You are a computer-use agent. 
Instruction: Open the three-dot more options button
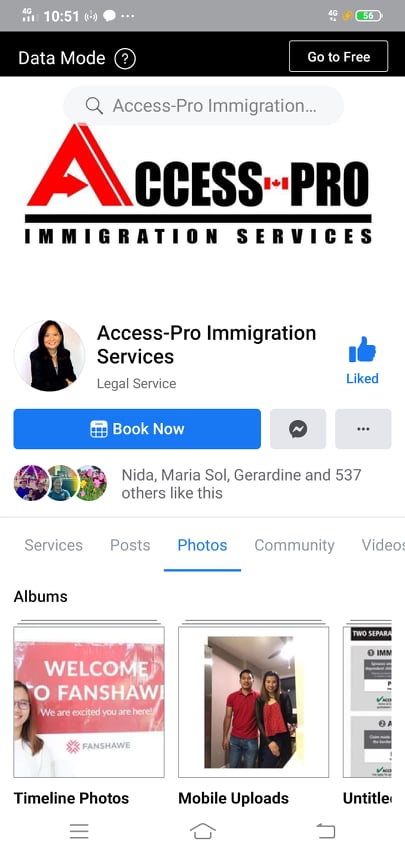click(363, 429)
